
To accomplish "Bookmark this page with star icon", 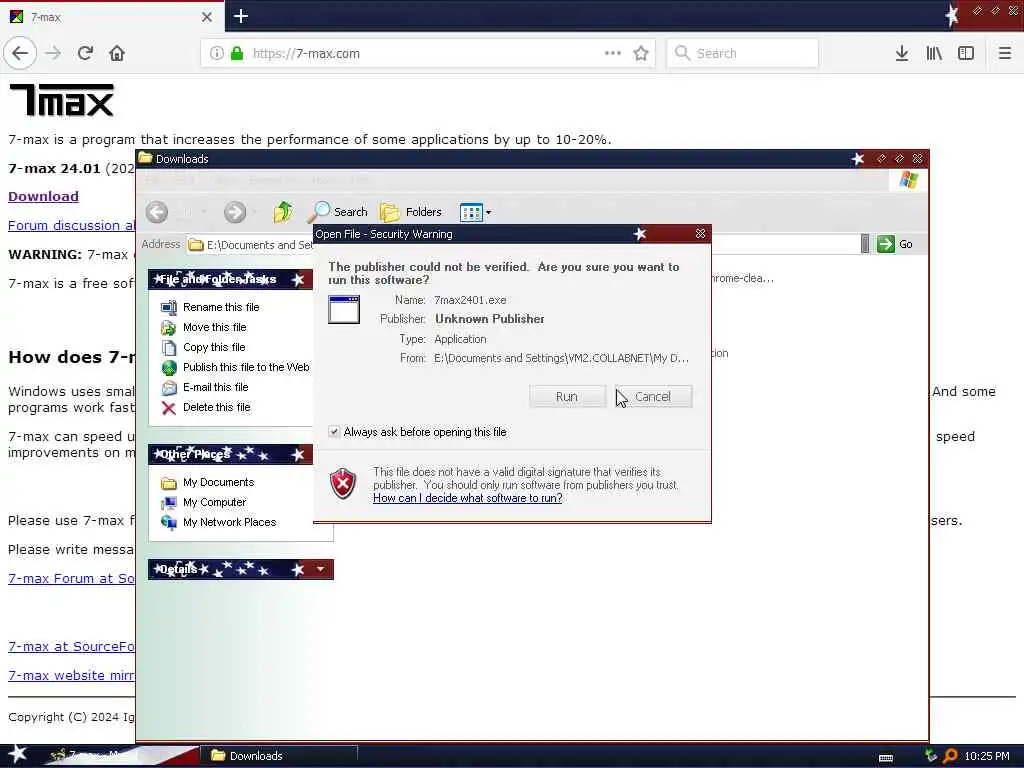I will coord(641,53).
